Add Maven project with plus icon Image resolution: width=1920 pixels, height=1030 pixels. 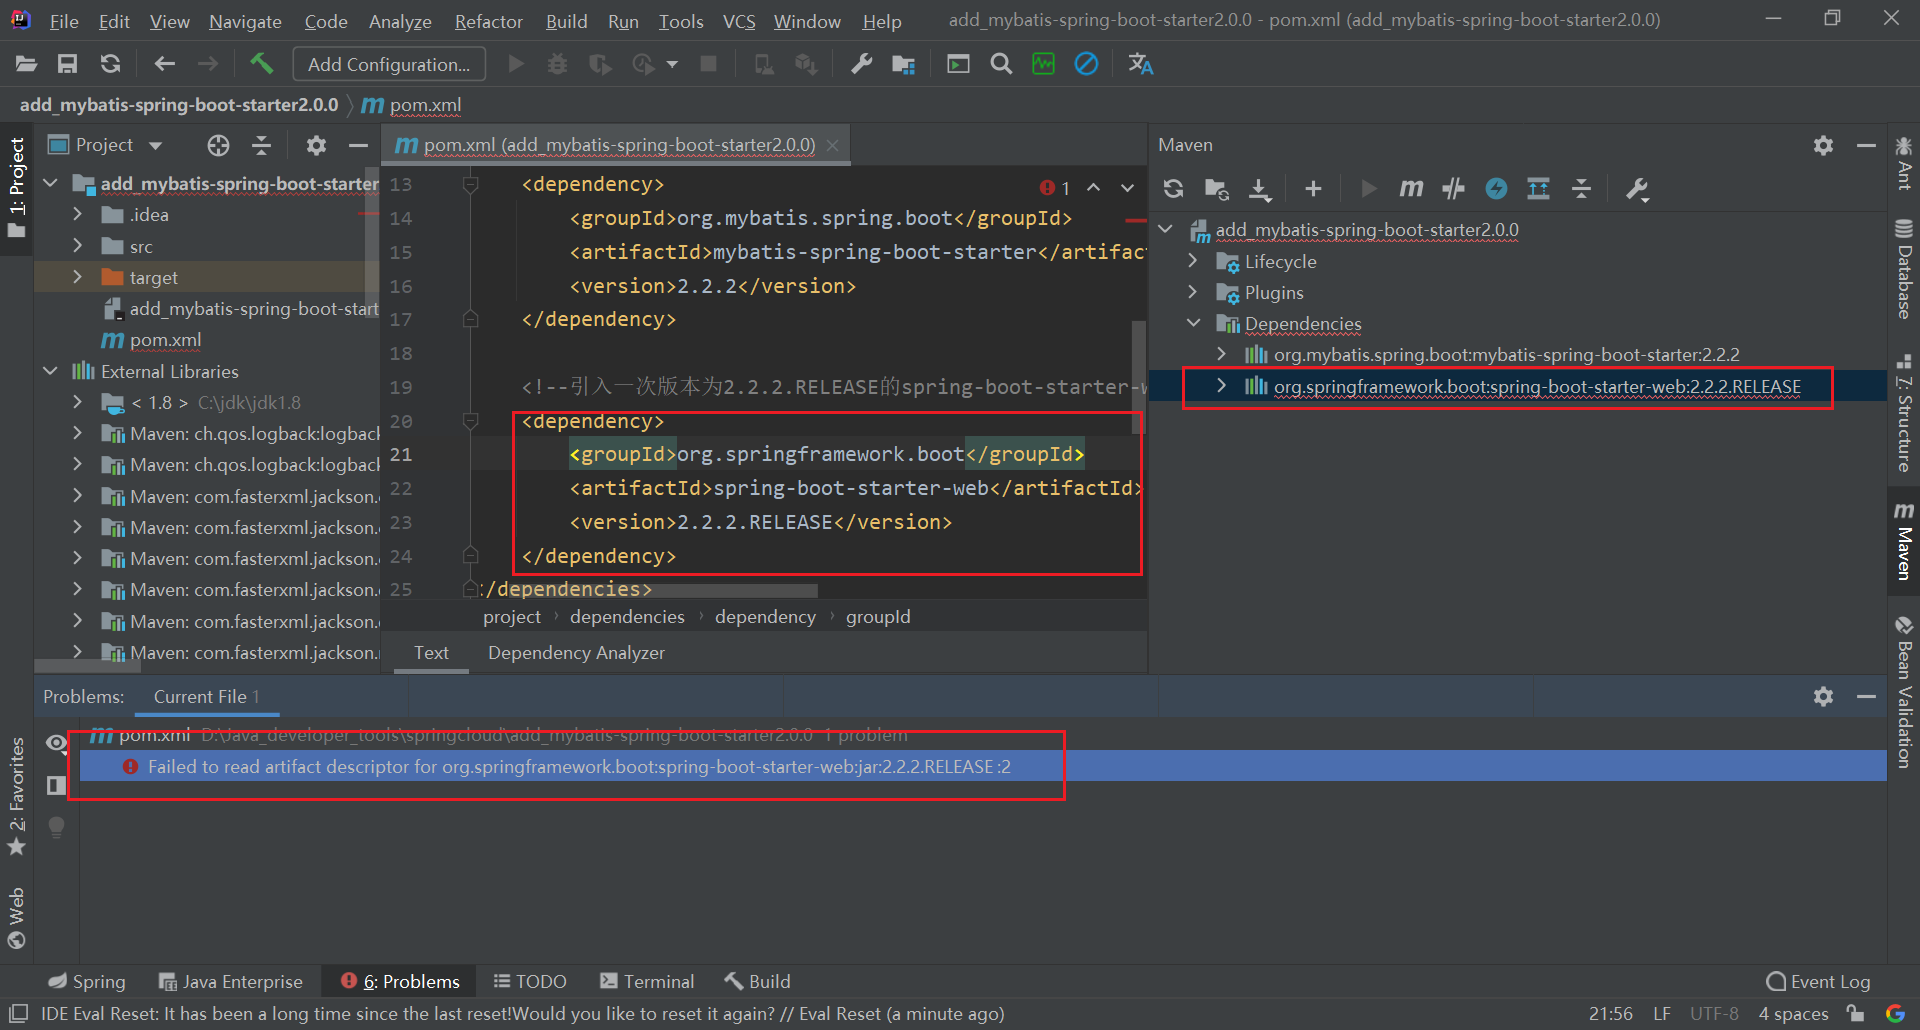coord(1314,189)
